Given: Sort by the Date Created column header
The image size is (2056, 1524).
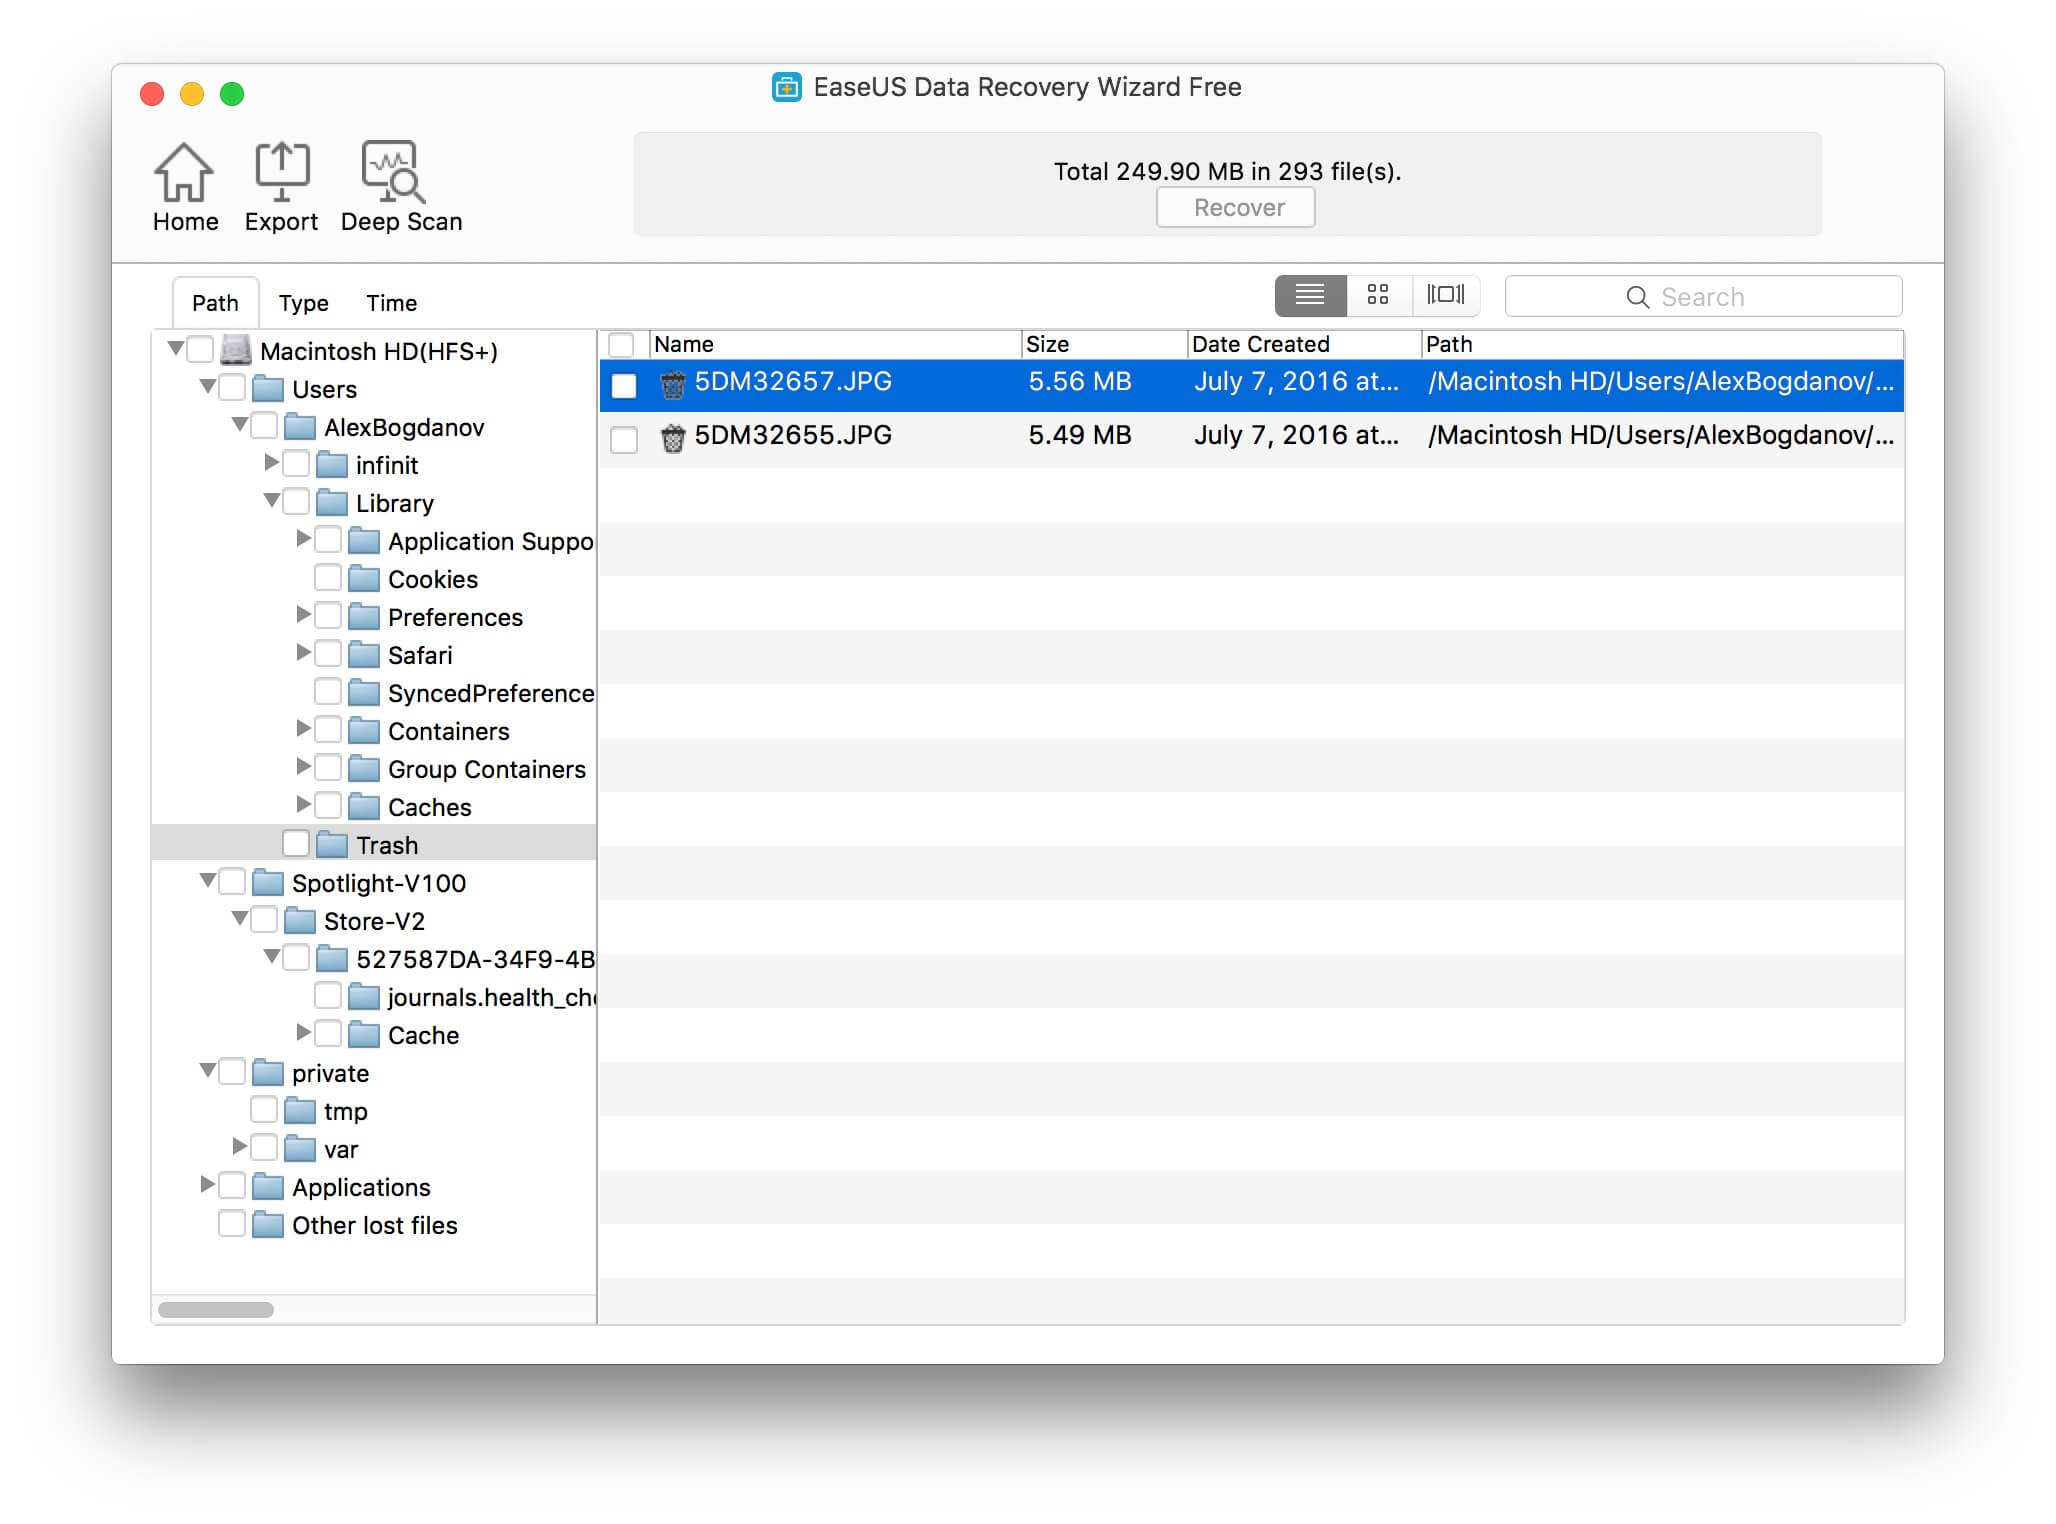Looking at the screenshot, I should (1304, 344).
